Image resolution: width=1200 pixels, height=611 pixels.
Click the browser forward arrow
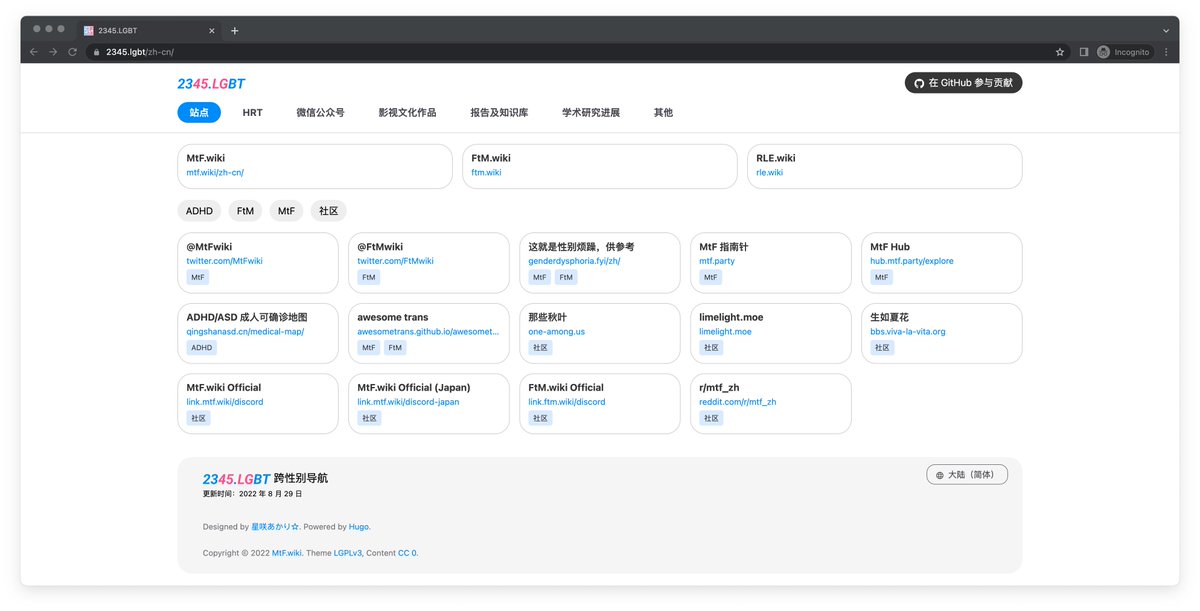[x=53, y=52]
